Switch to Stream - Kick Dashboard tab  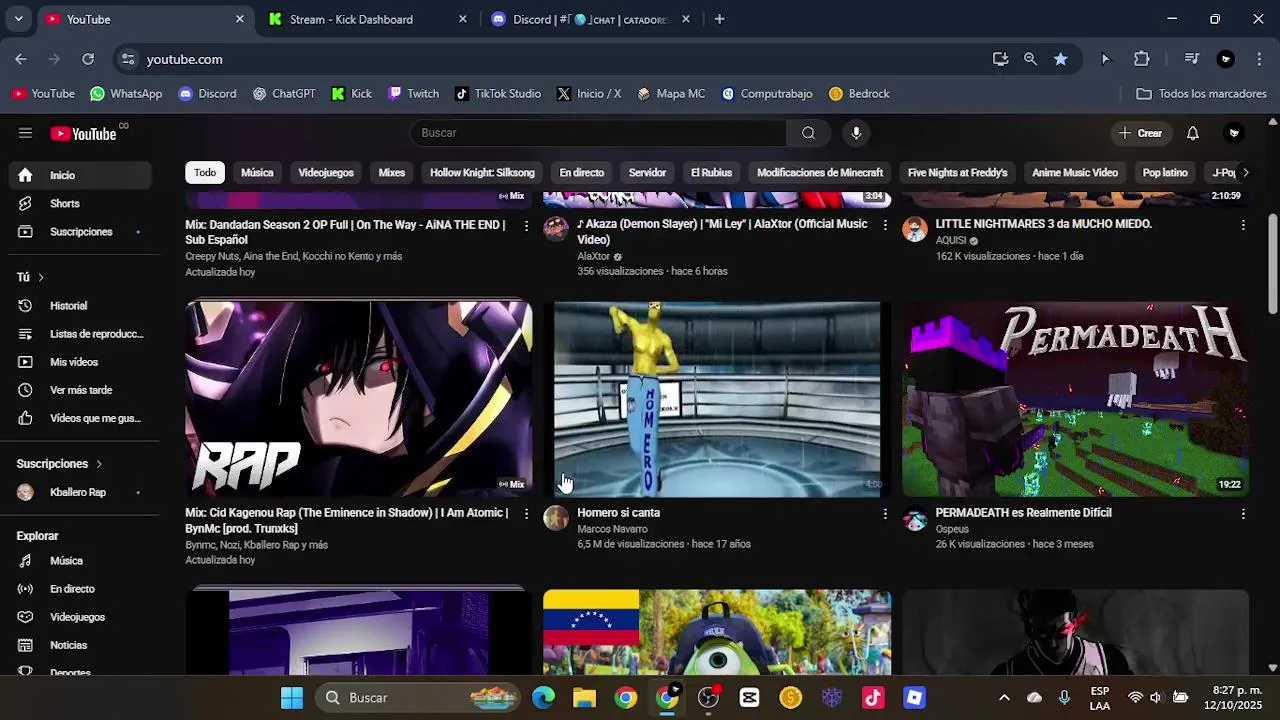point(367,19)
